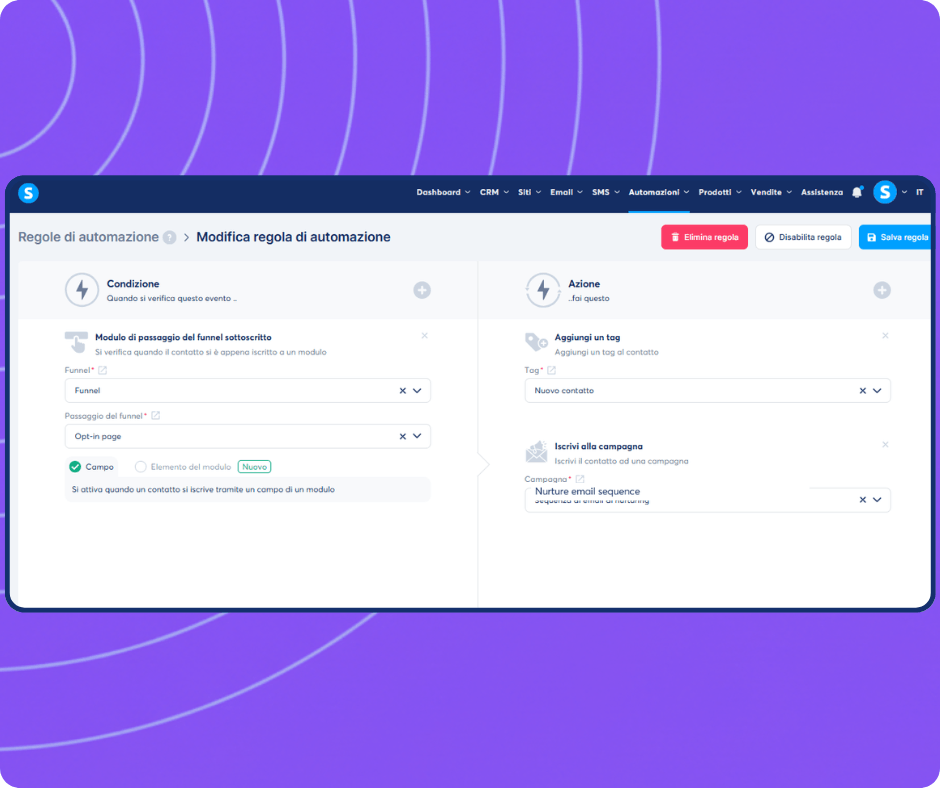Viewport: 940px width, 788px height.
Task: Add a new condition with plus icon
Action: click(x=422, y=290)
